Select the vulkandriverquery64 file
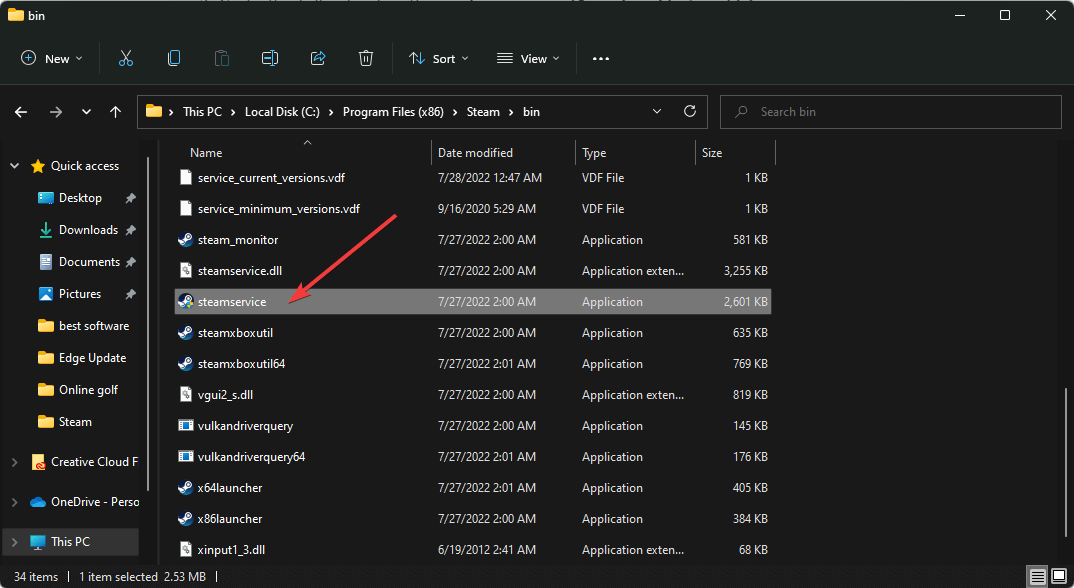Viewport: 1074px width, 588px height. [x=473, y=456]
